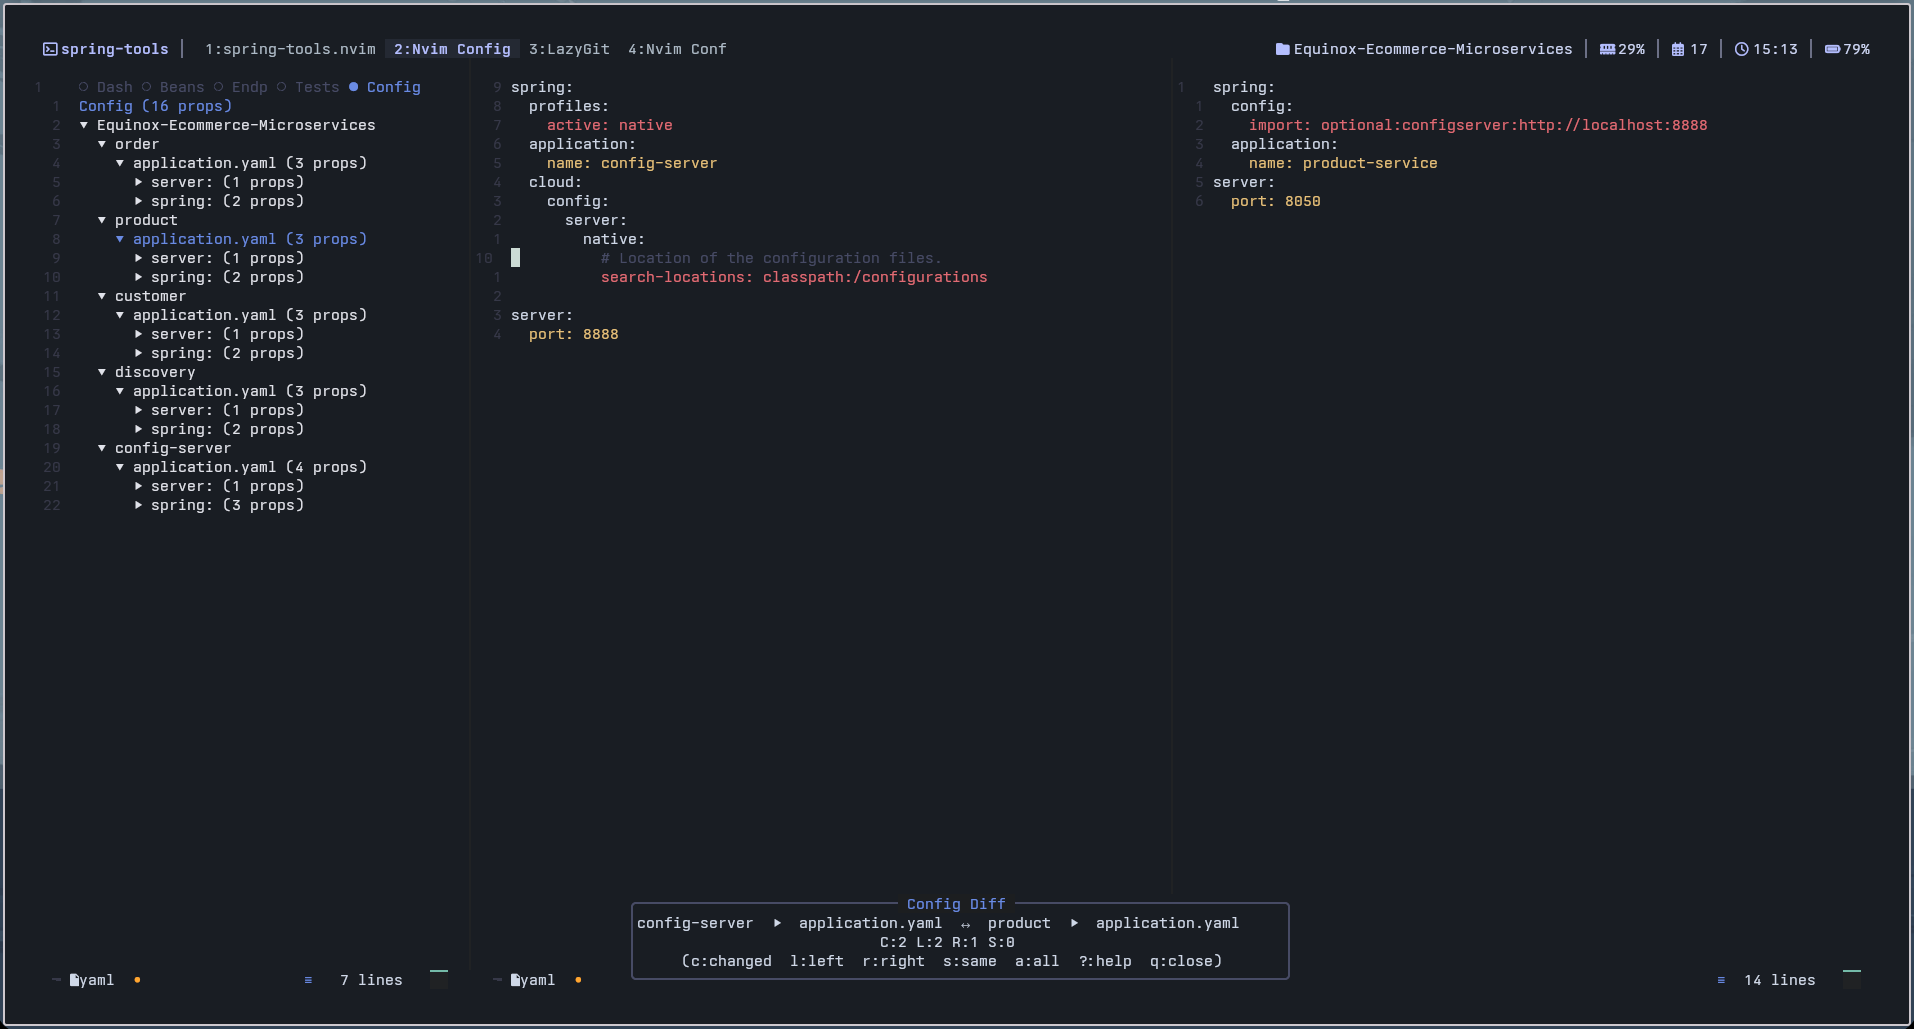This screenshot has height=1029, width=1914.
Task: Click the orange modified dot in left statusline
Action: [137, 980]
